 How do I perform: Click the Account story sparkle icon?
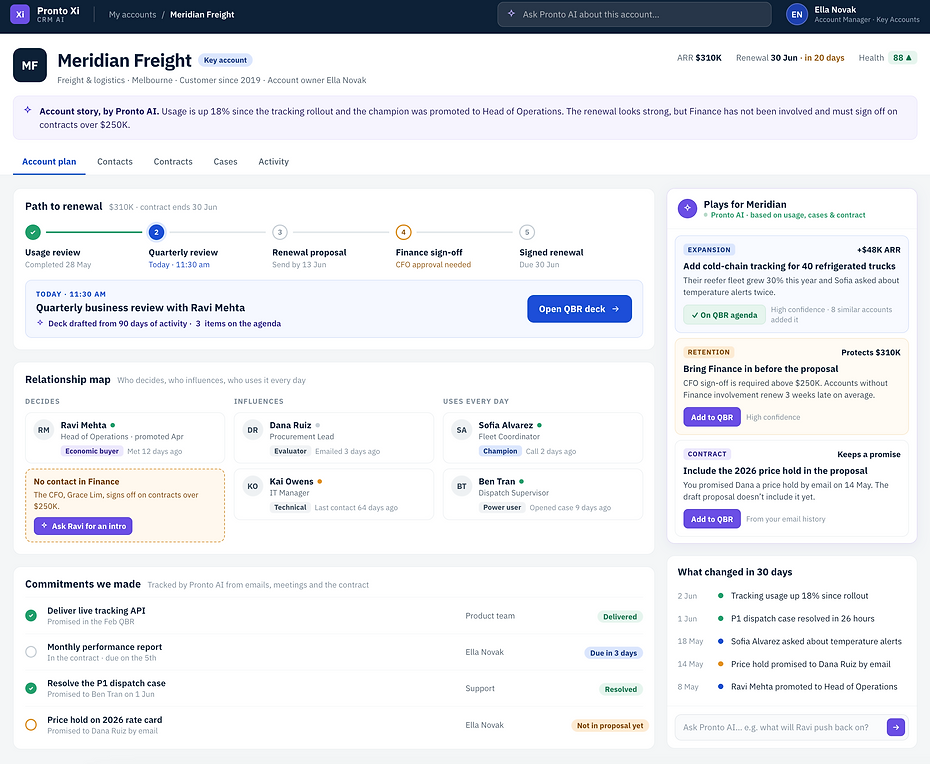(27, 110)
